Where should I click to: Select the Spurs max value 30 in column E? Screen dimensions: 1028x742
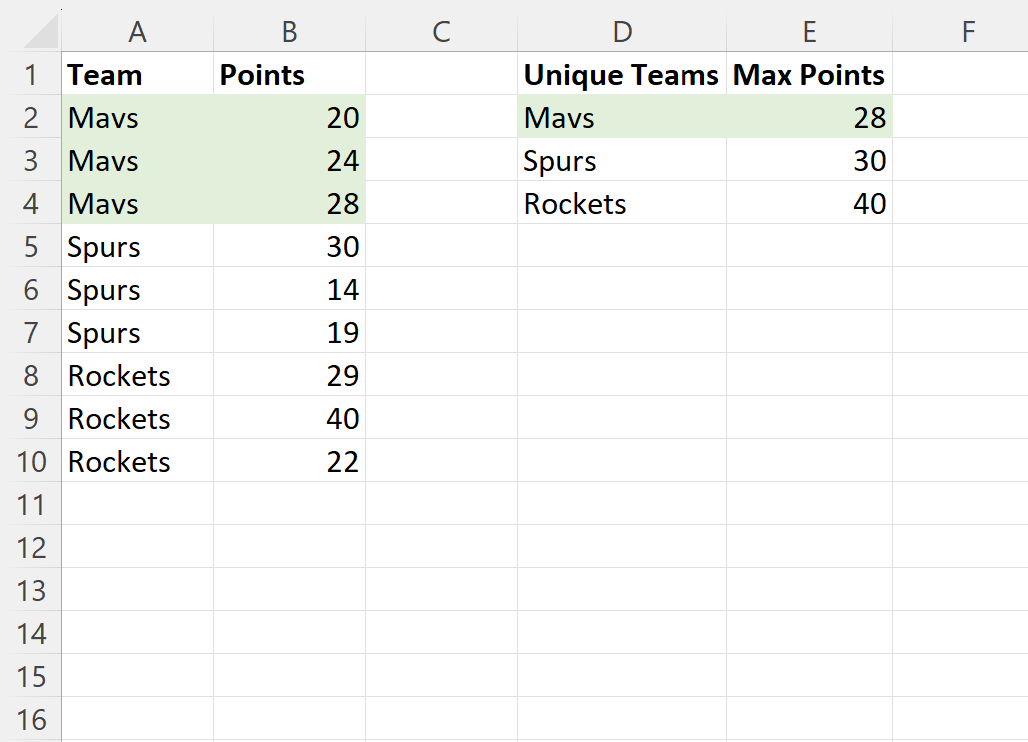pos(809,161)
